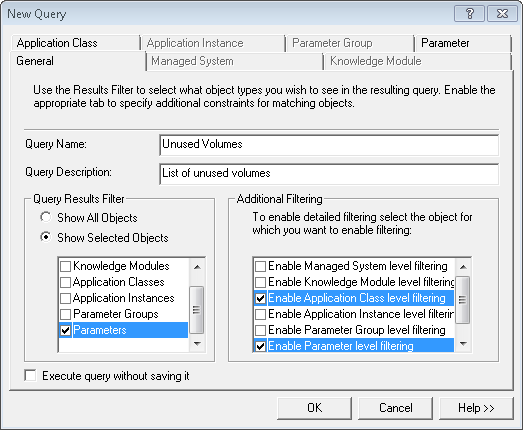Click the question mark help icon in title bar
This screenshot has height=430, width=523.
[x=469, y=14]
